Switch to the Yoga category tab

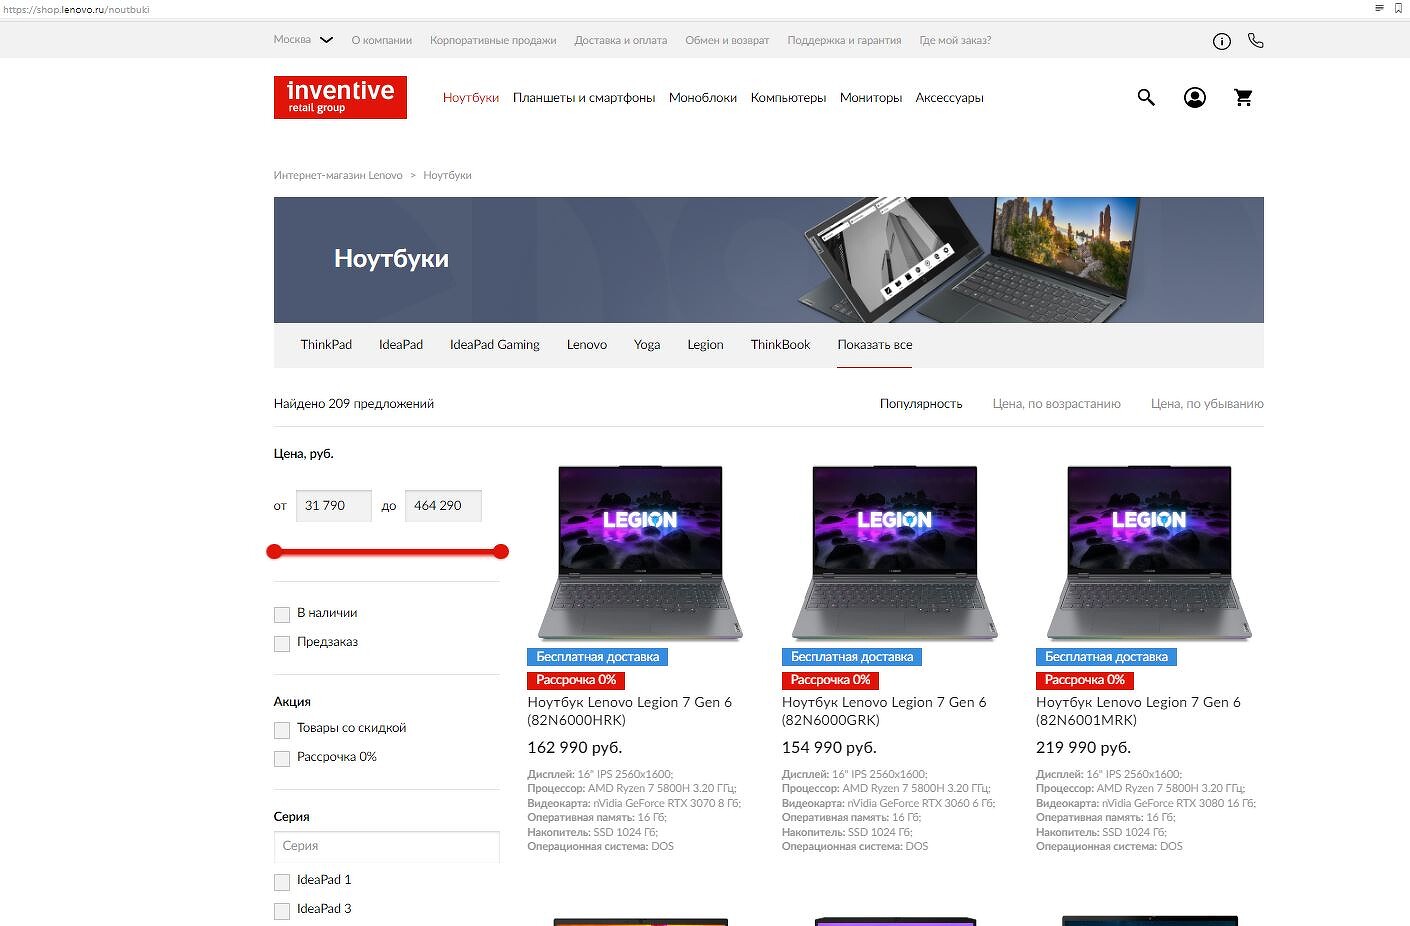coord(647,345)
